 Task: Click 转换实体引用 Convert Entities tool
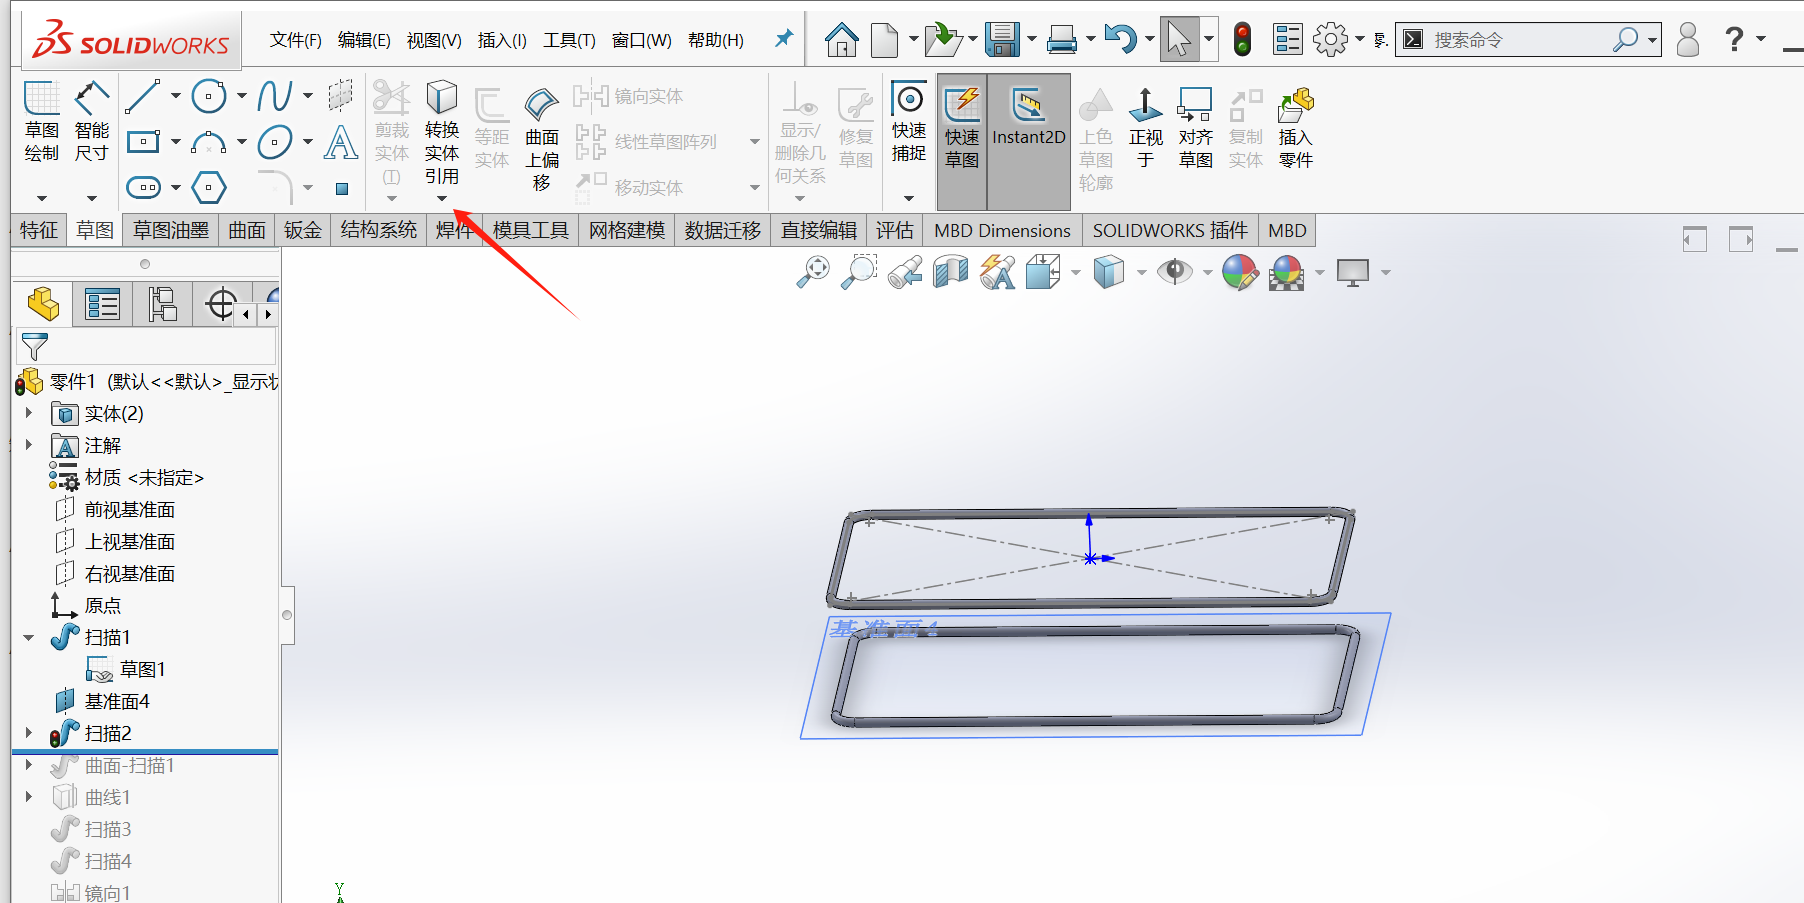(442, 131)
